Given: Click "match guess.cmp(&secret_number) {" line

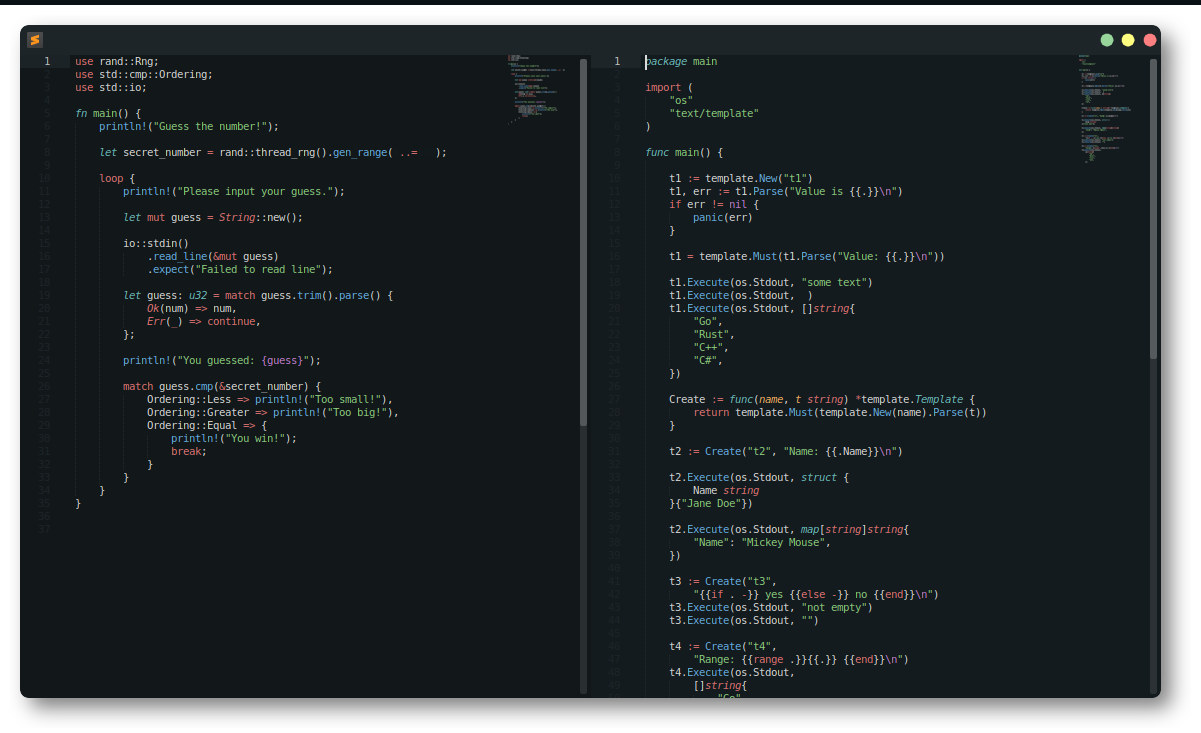Looking at the screenshot, I should point(222,386).
